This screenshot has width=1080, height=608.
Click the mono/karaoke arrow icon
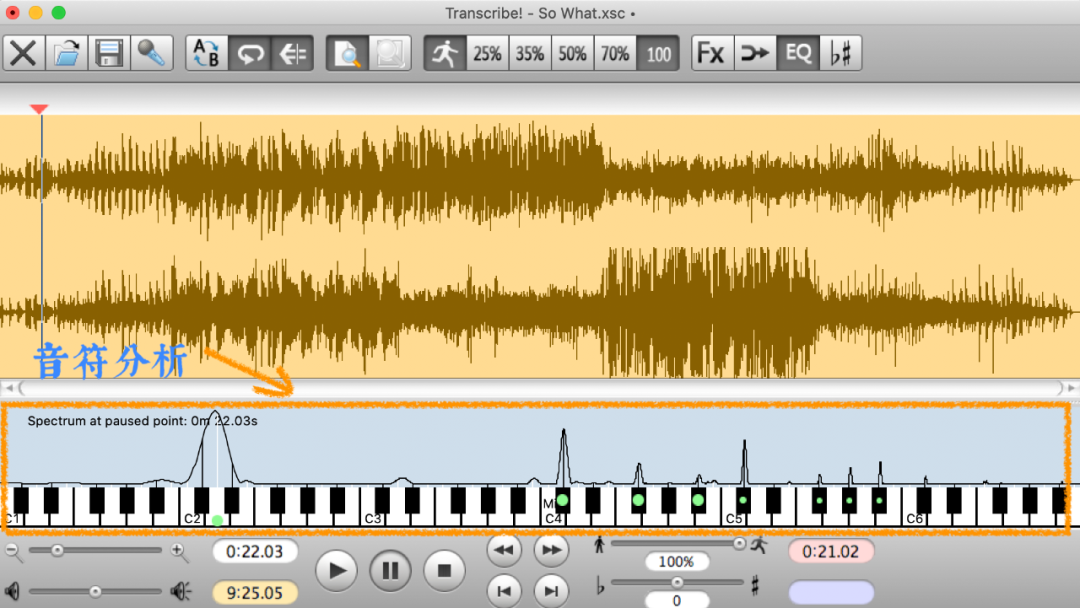[x=755, y=53]
